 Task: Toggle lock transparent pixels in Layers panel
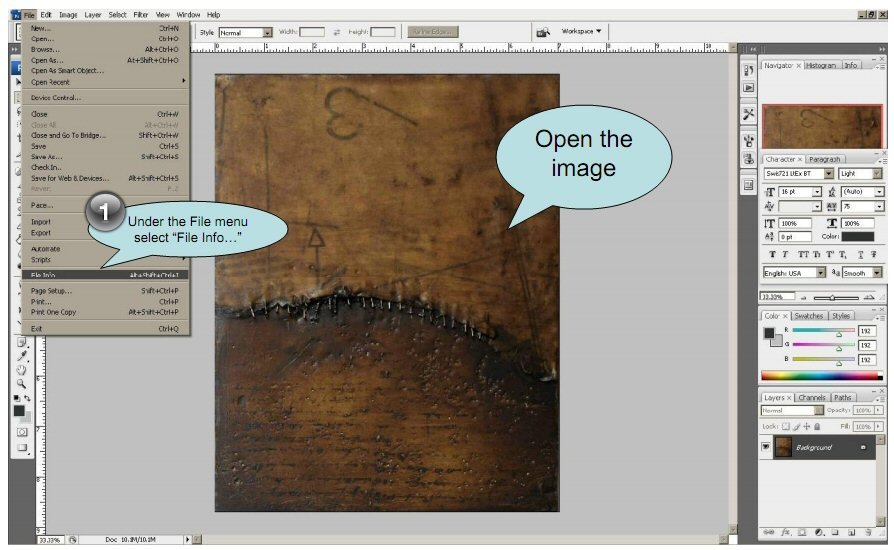[787, 426]
